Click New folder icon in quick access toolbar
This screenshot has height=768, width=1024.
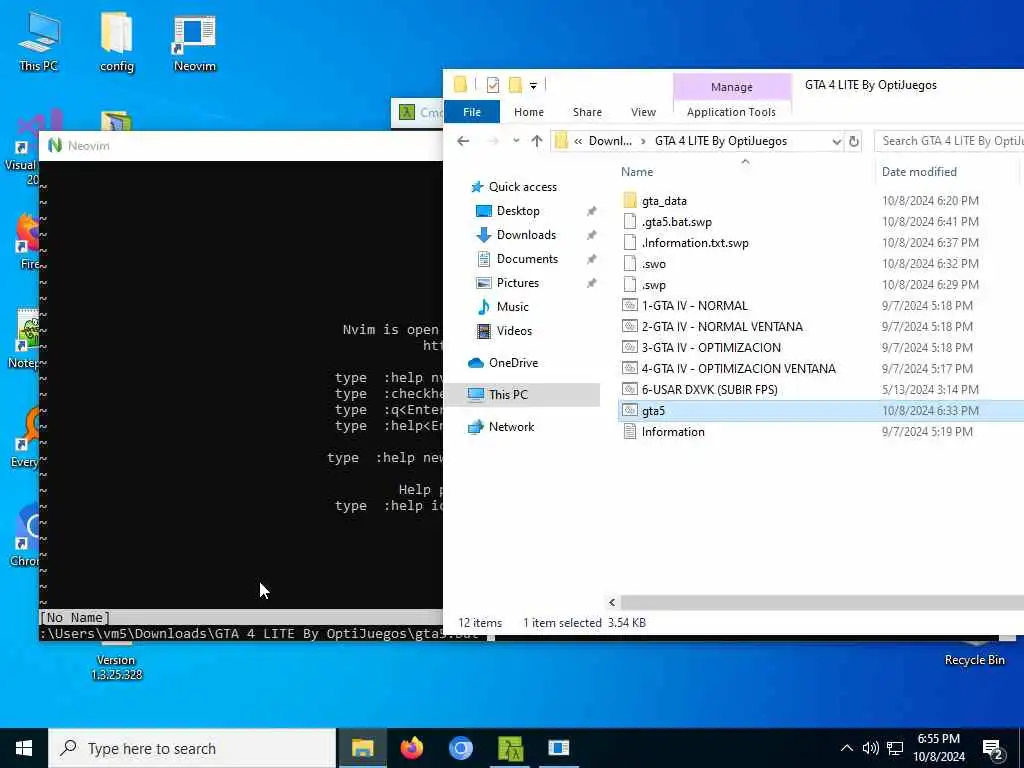coord(515,85)
